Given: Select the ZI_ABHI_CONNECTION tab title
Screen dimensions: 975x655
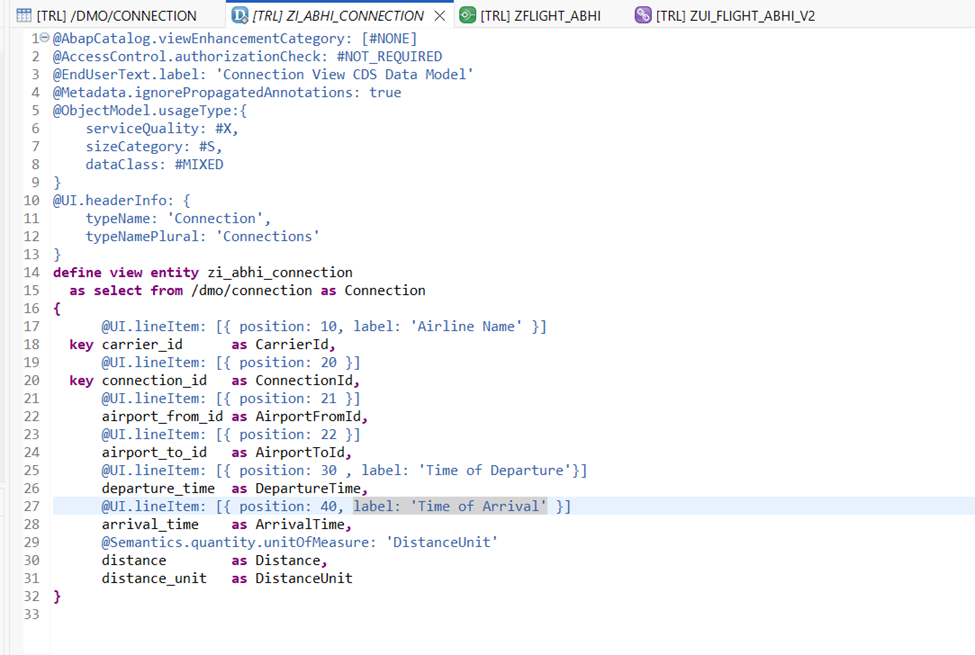Looking at the screenshot, I should [338, 16].
